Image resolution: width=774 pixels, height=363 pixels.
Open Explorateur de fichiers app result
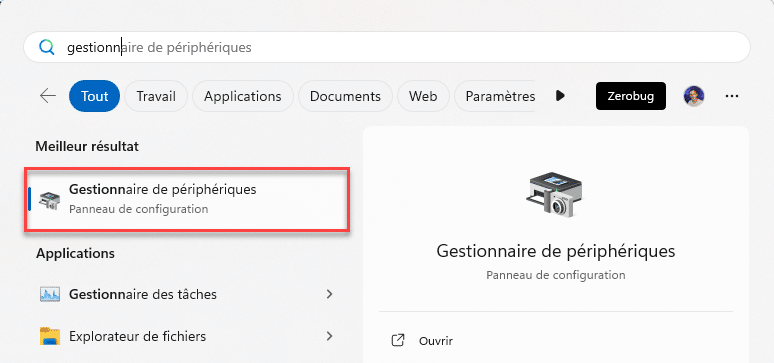pos(188,337)
